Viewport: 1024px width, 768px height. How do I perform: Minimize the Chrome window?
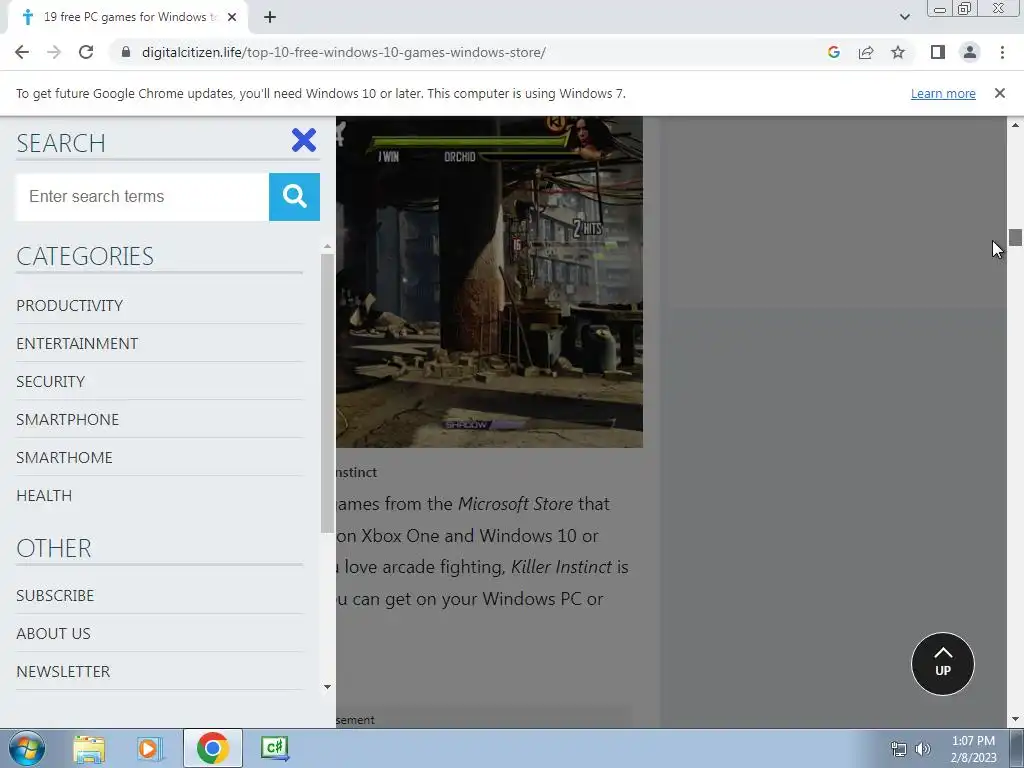coord(940,9)
